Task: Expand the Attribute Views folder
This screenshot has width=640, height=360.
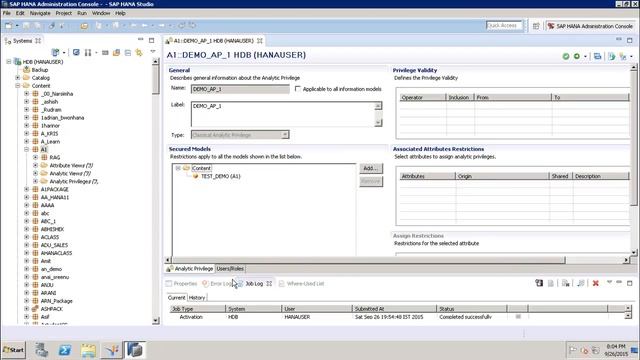Action: (36, 165)
